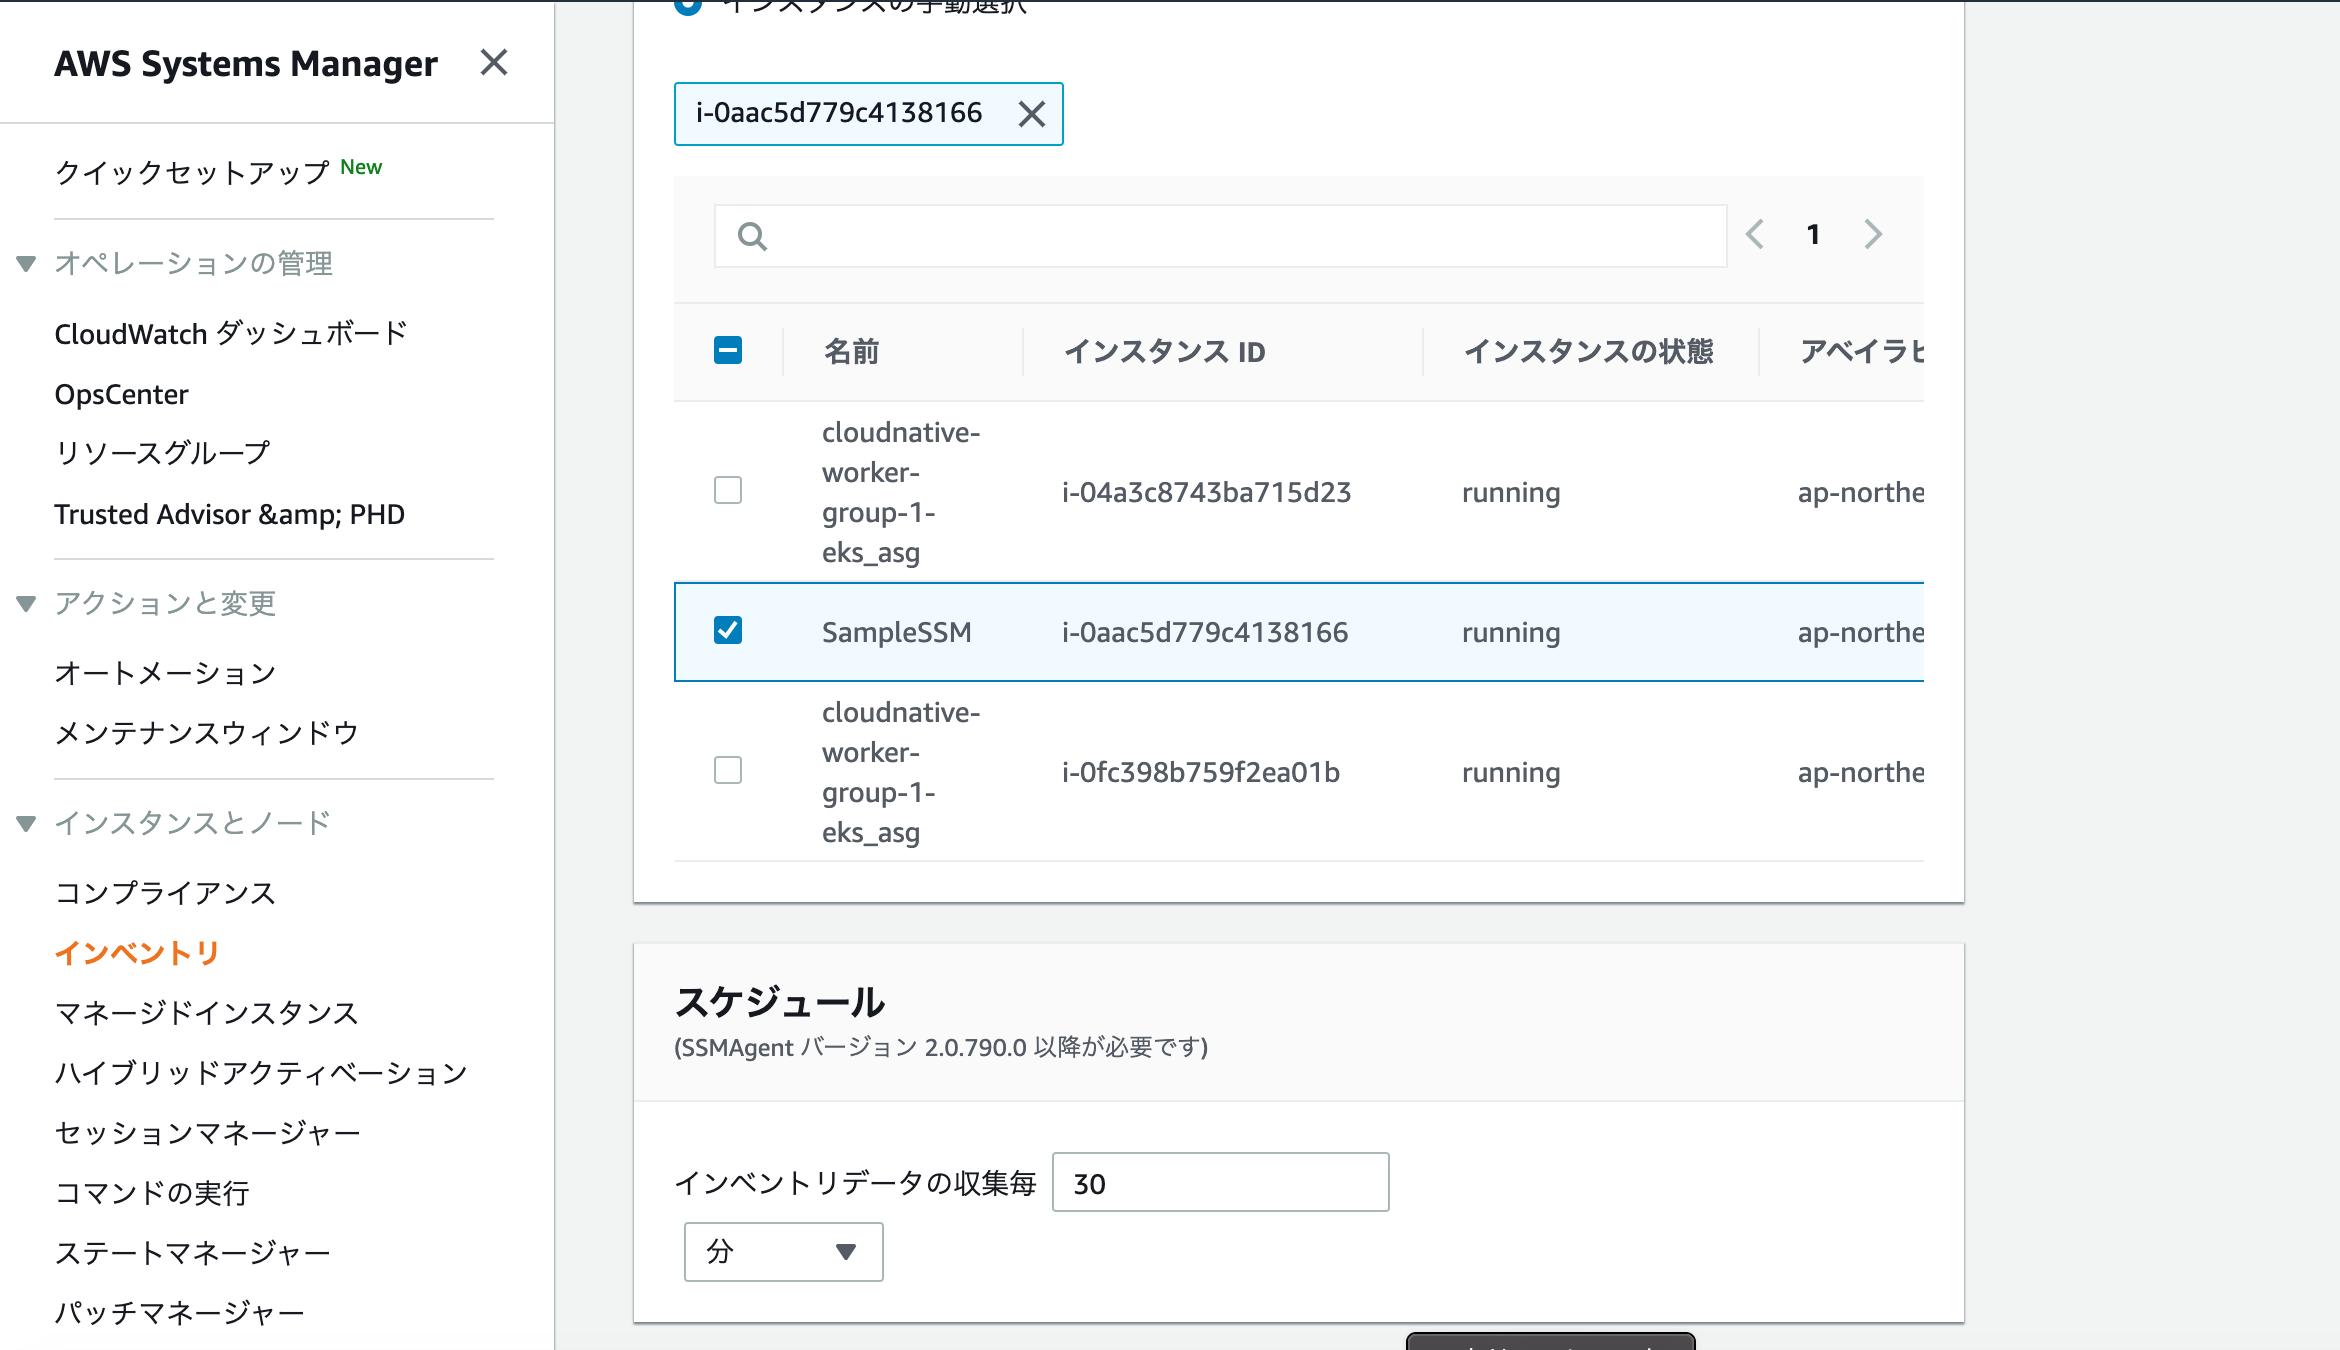Open OpsCenter in sidebar
Screen dimensions: 2340x1350
coord(121,394)
